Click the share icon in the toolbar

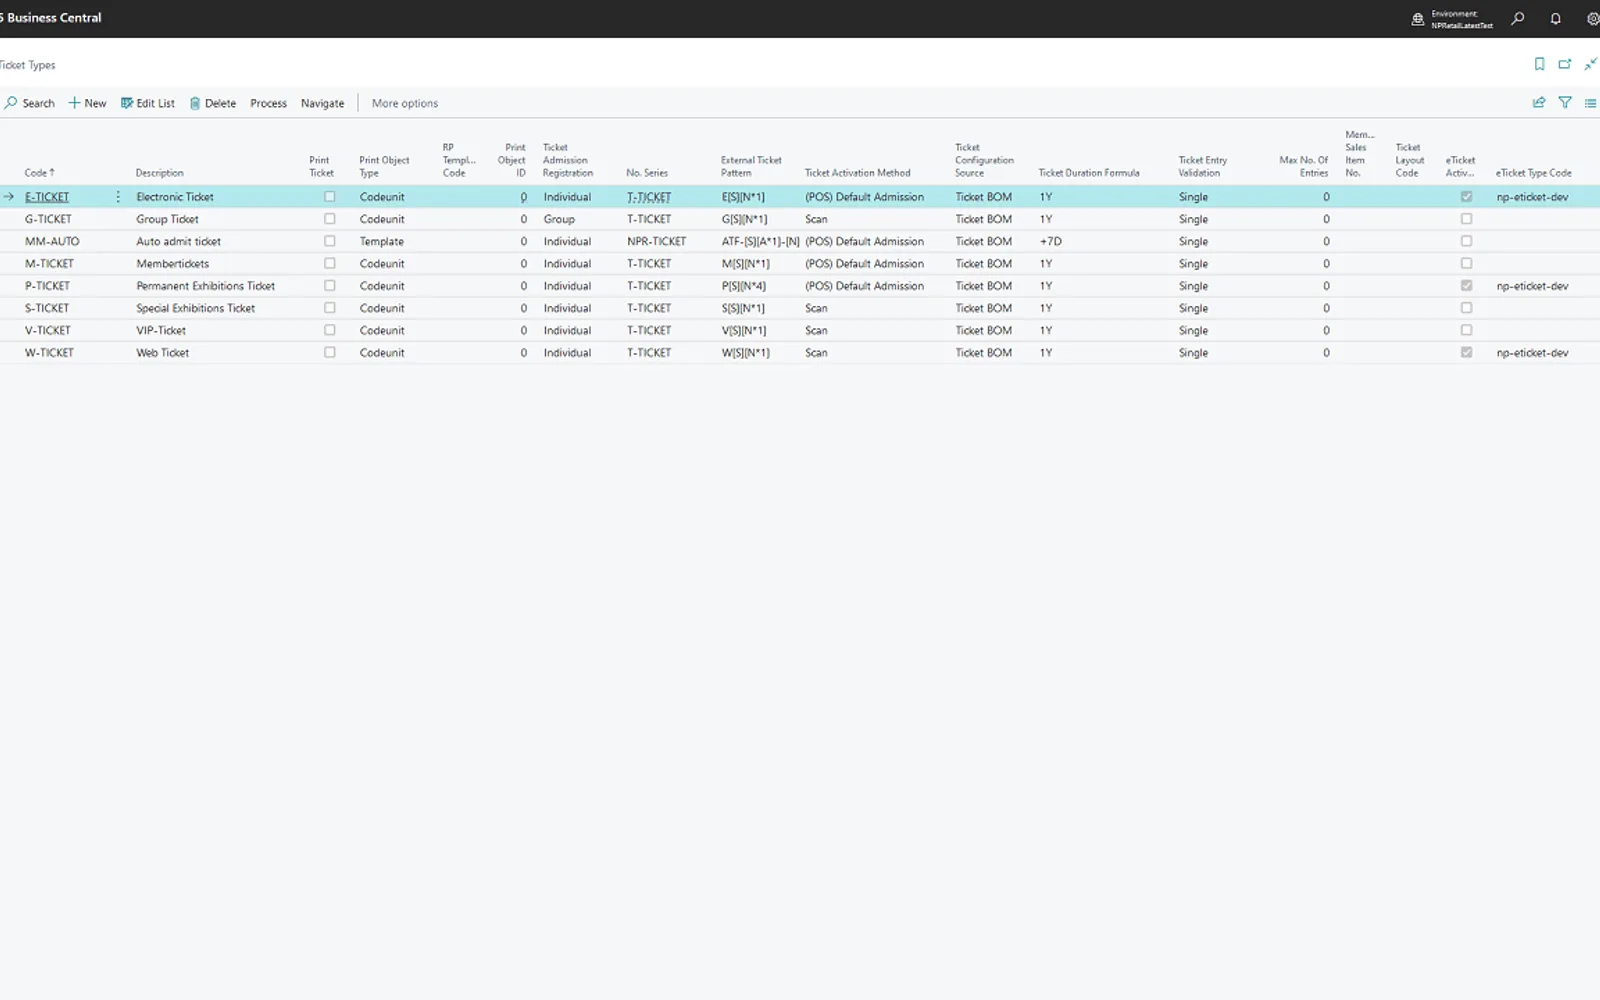(1539, 102)
